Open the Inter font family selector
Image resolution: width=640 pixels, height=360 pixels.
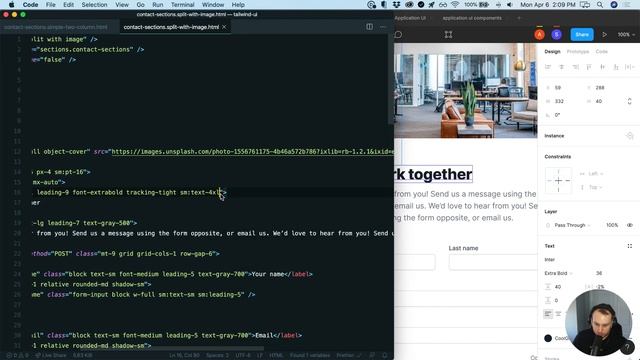550,260
